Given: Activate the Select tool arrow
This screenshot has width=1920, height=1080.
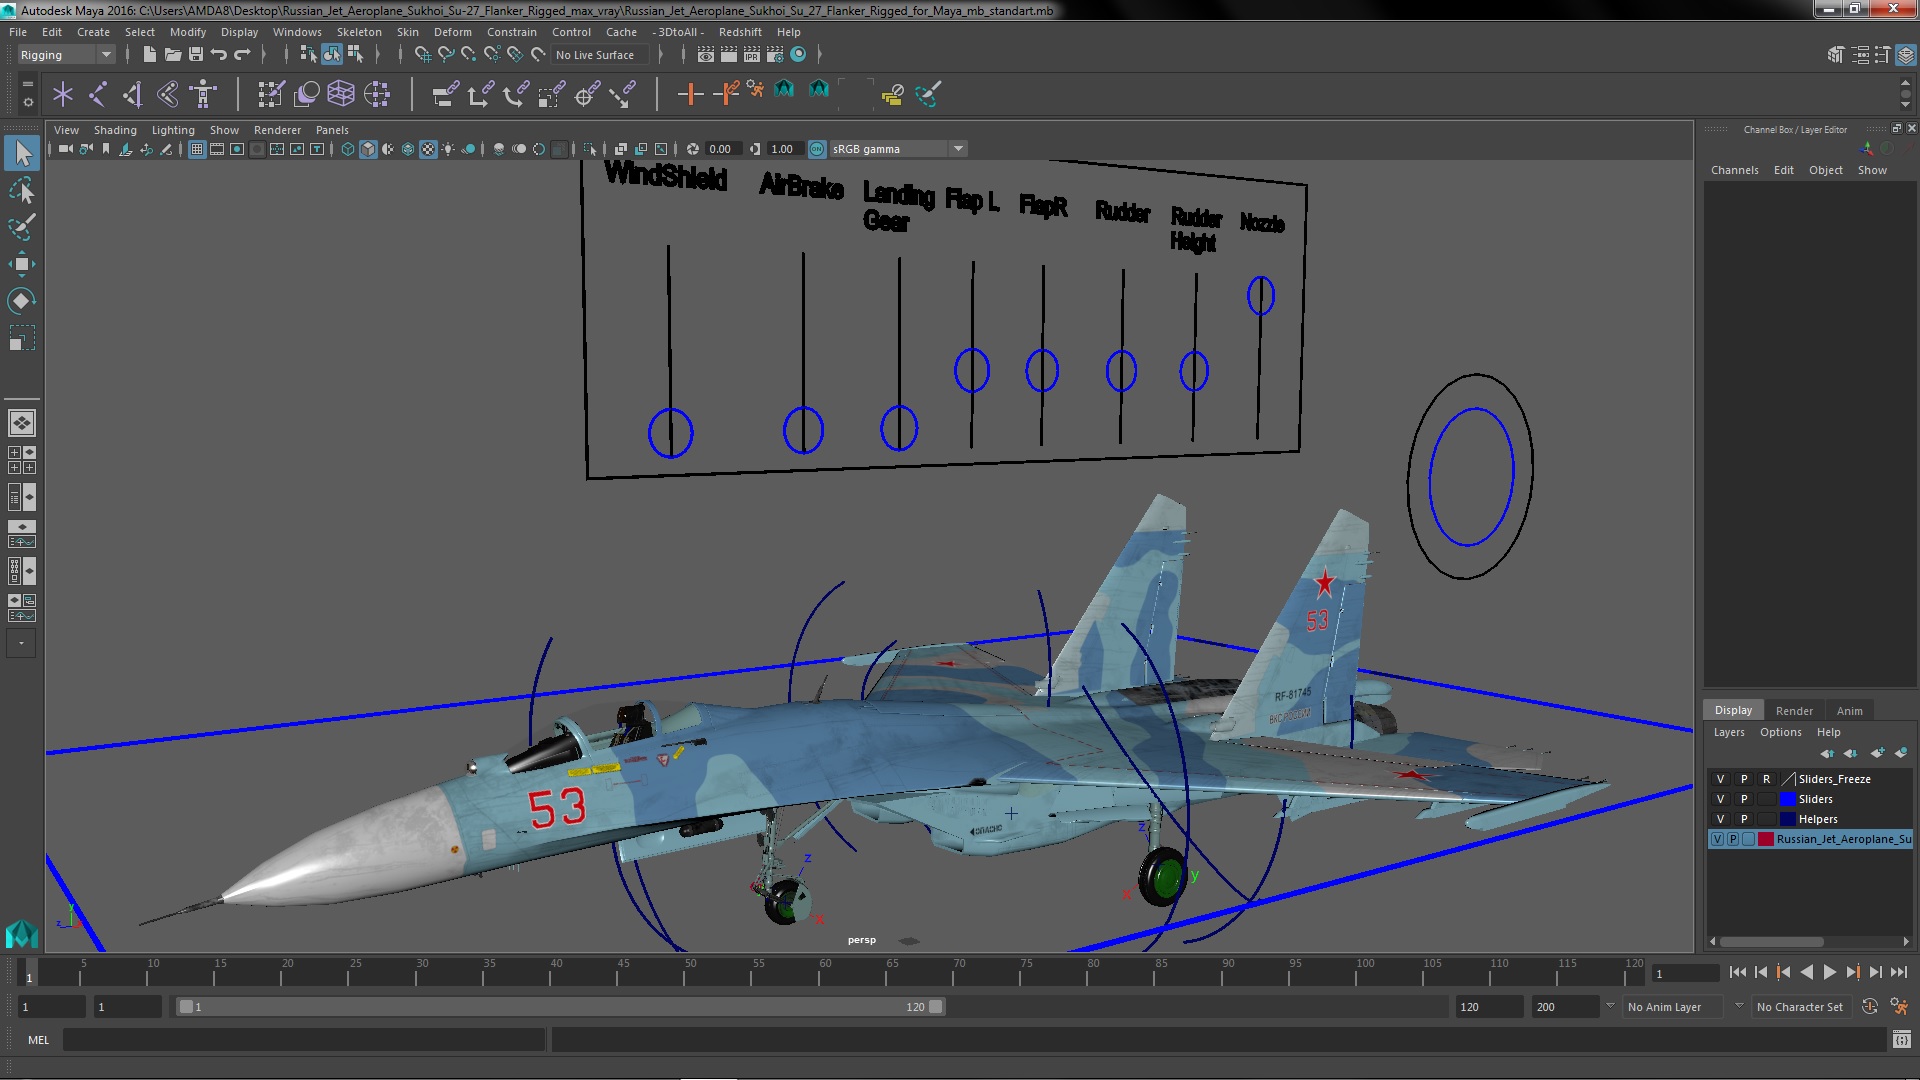Looking at the screenshot, I should (x=22, y=153).
